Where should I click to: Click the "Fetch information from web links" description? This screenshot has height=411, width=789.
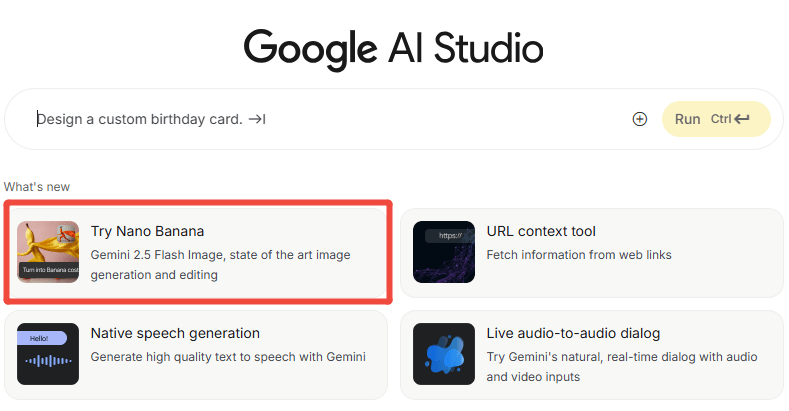point(579,255)
